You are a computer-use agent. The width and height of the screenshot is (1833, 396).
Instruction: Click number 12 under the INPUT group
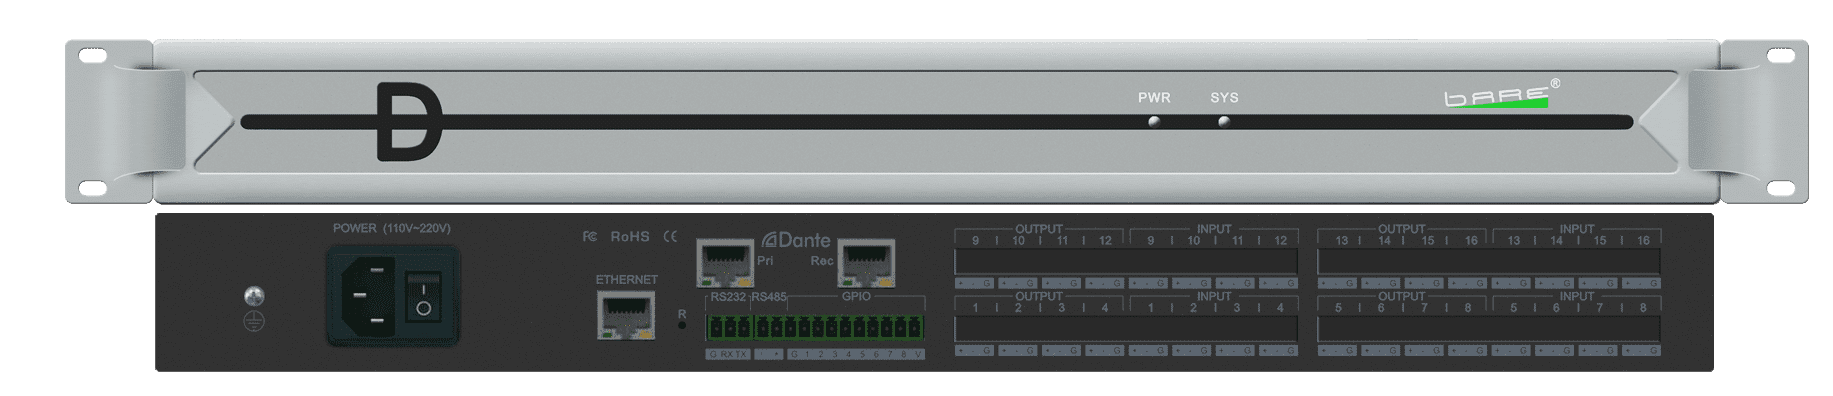1280,241
